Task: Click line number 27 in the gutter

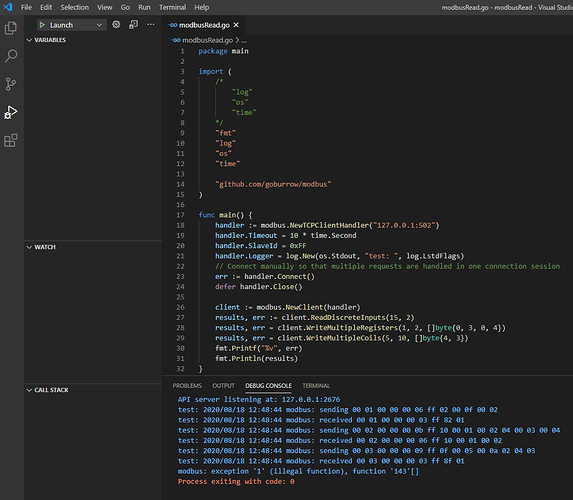Action: (x=181, y=317)
